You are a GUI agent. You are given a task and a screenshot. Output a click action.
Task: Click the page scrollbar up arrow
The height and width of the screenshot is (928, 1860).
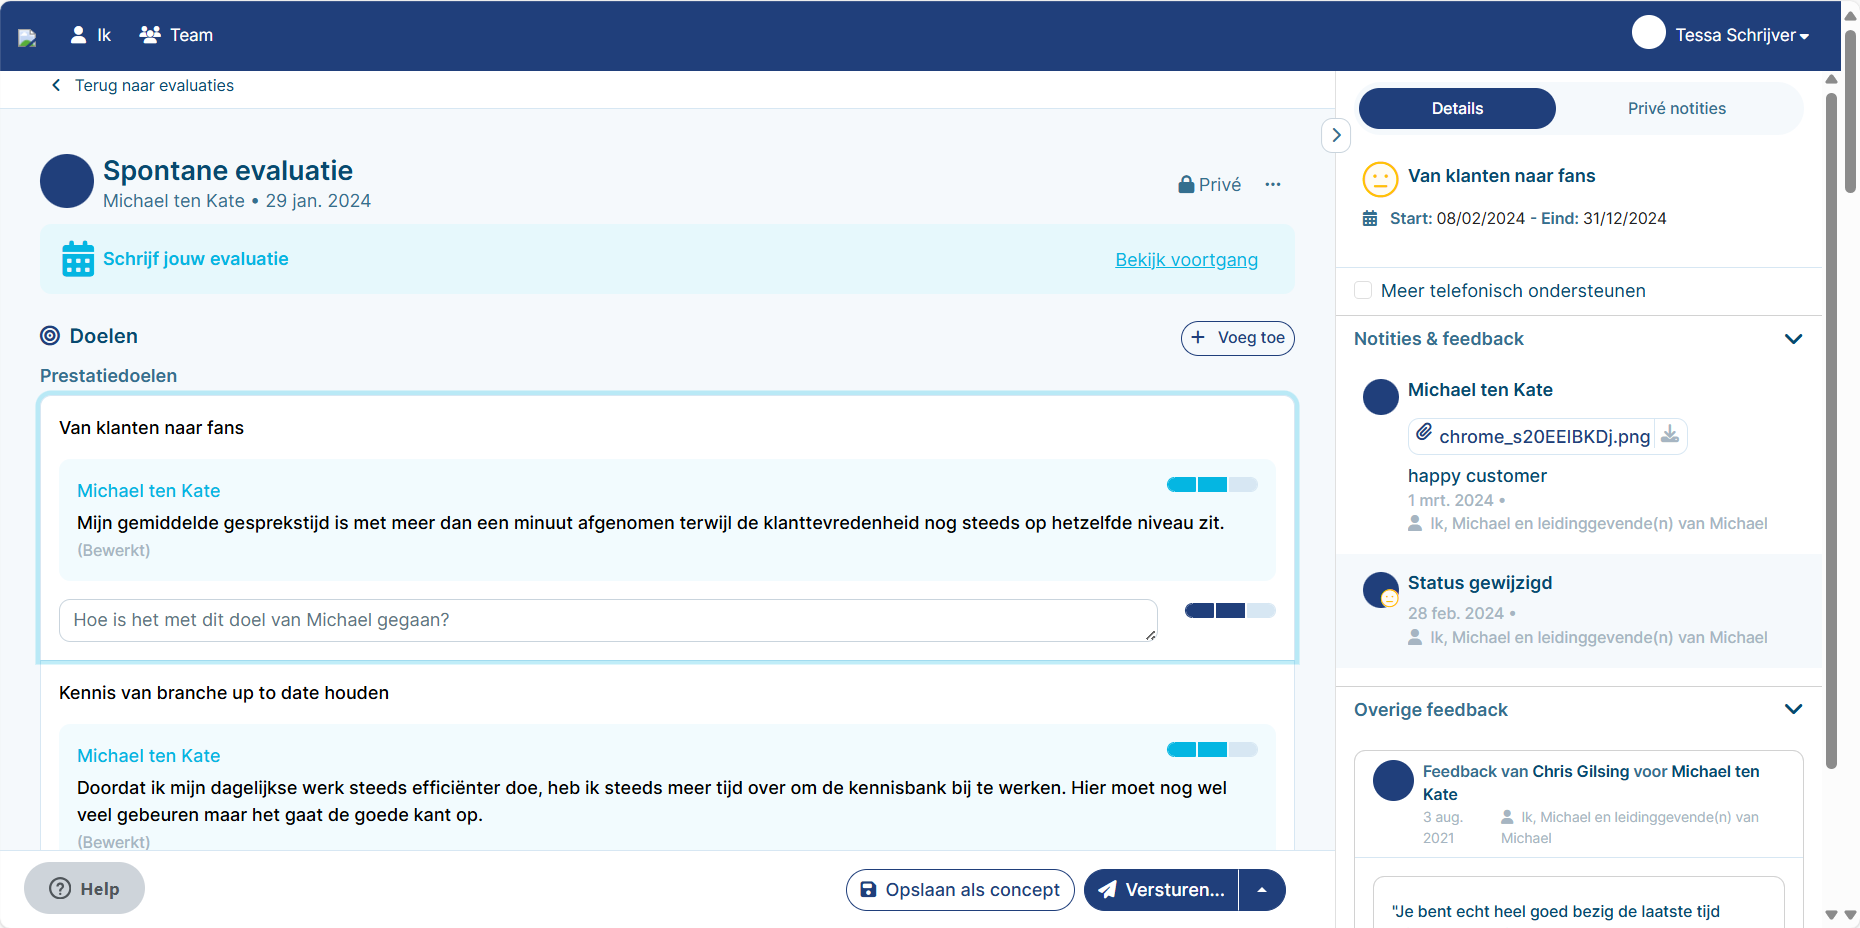[x=1850, y=15]
